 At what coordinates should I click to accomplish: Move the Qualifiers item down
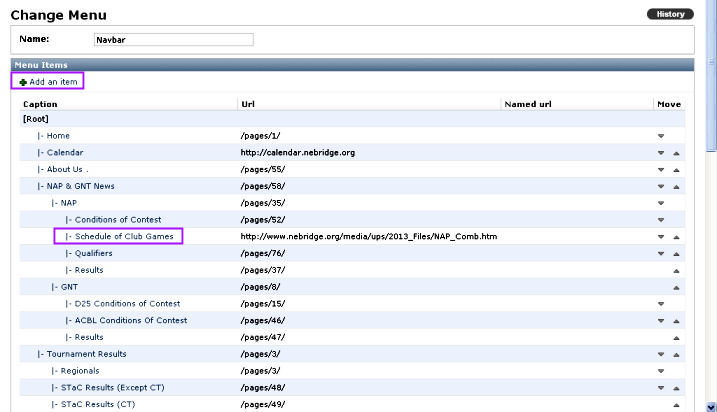tap(660, 254)
